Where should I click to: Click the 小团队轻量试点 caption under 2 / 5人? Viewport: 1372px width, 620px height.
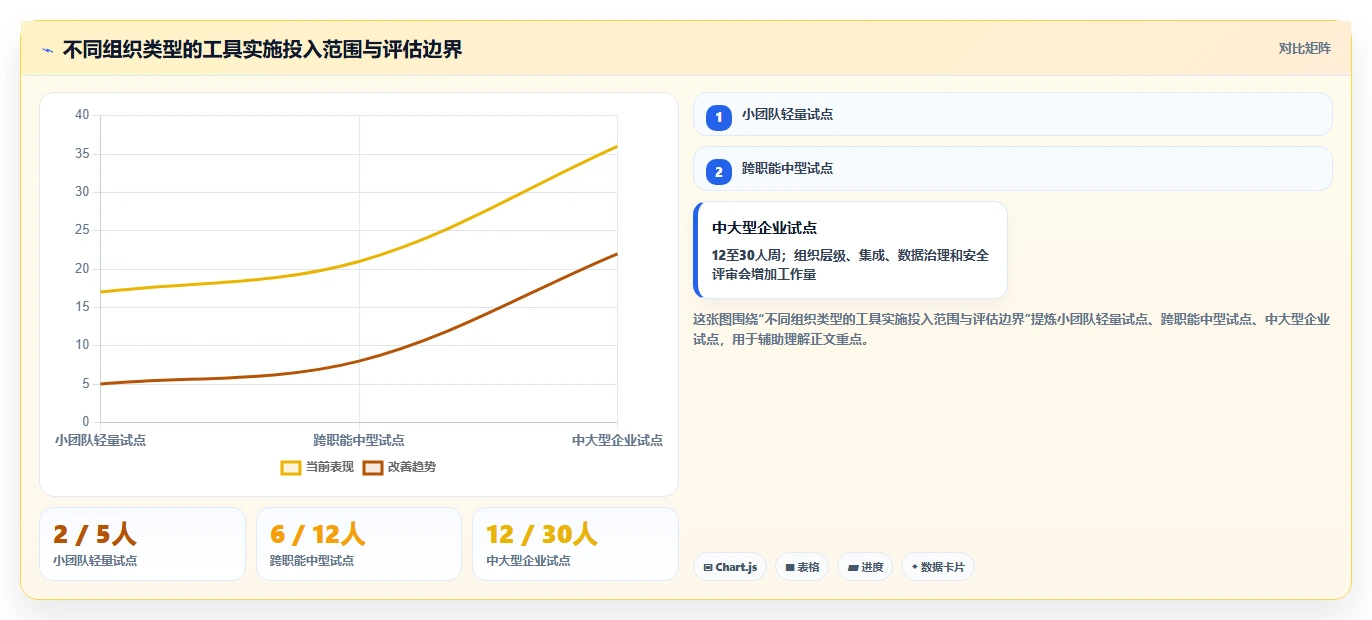tap(95, 561)
